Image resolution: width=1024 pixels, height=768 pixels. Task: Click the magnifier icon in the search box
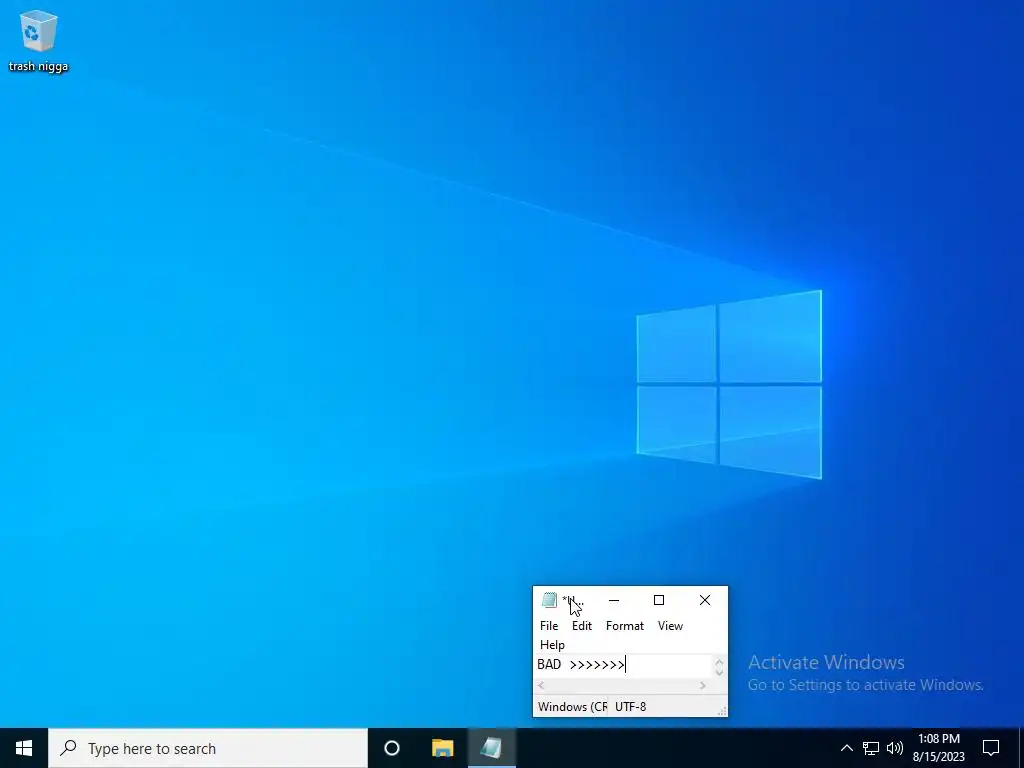68,748
